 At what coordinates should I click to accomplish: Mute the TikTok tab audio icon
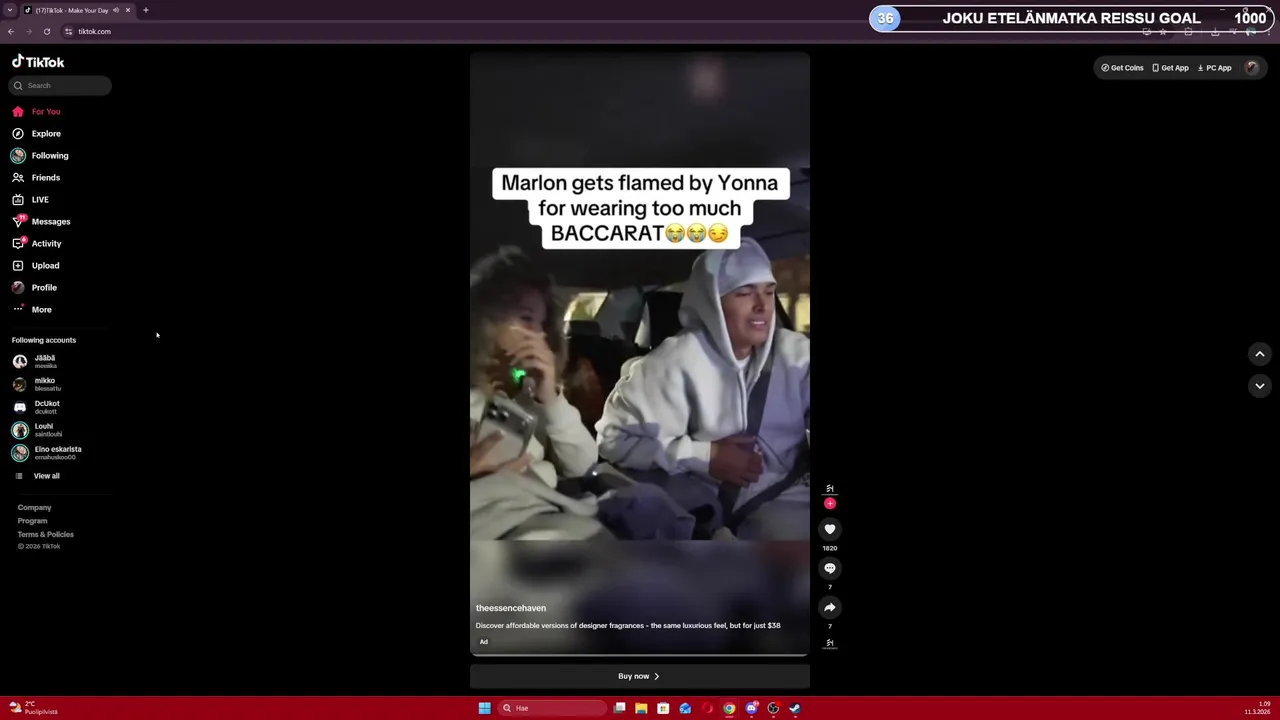pos(116,10)
